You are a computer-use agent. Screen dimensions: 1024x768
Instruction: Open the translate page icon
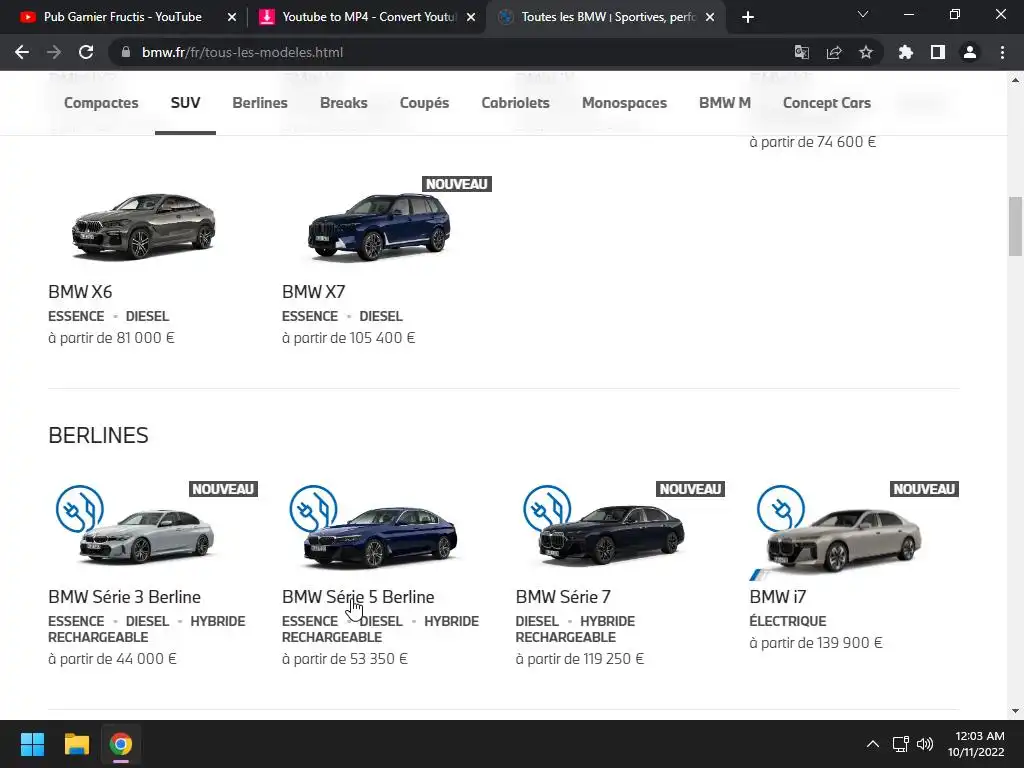tap(801, 52)
